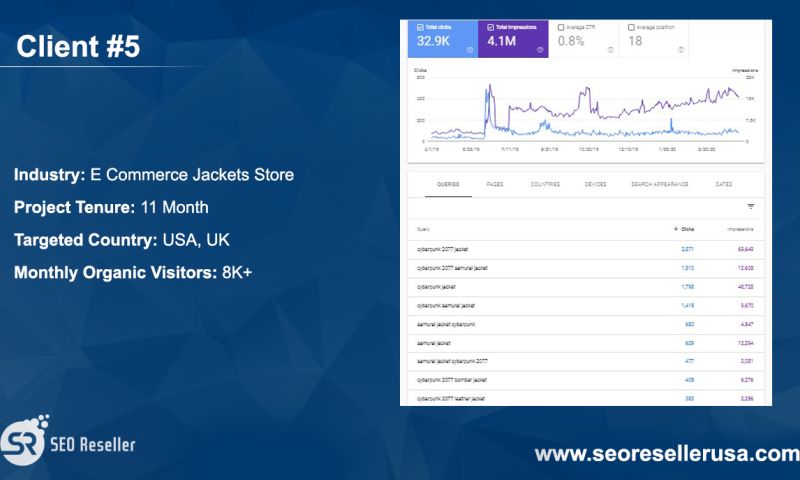Uncheck the Total impressions checkbox
Screen dimensions: 800x480
pos(489,27)
